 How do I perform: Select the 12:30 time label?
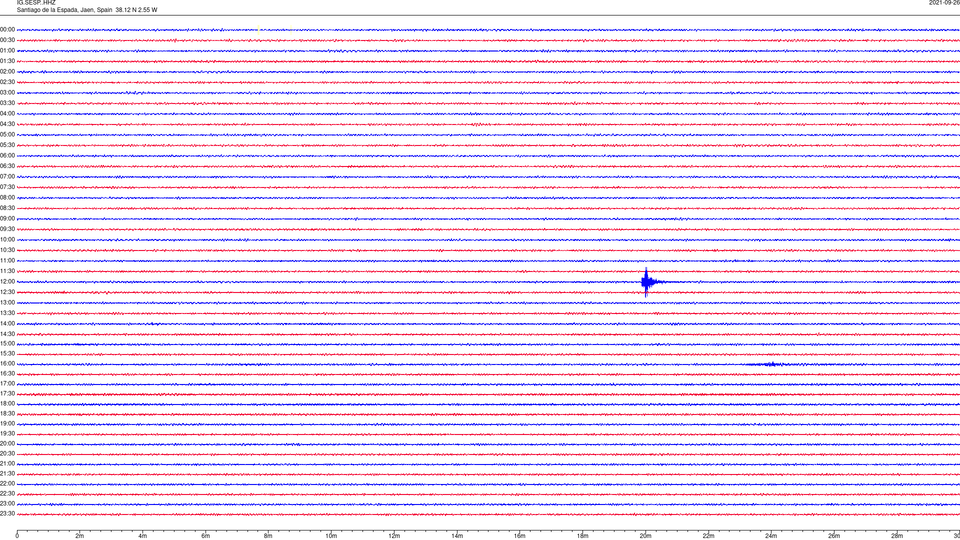[7, 292]
